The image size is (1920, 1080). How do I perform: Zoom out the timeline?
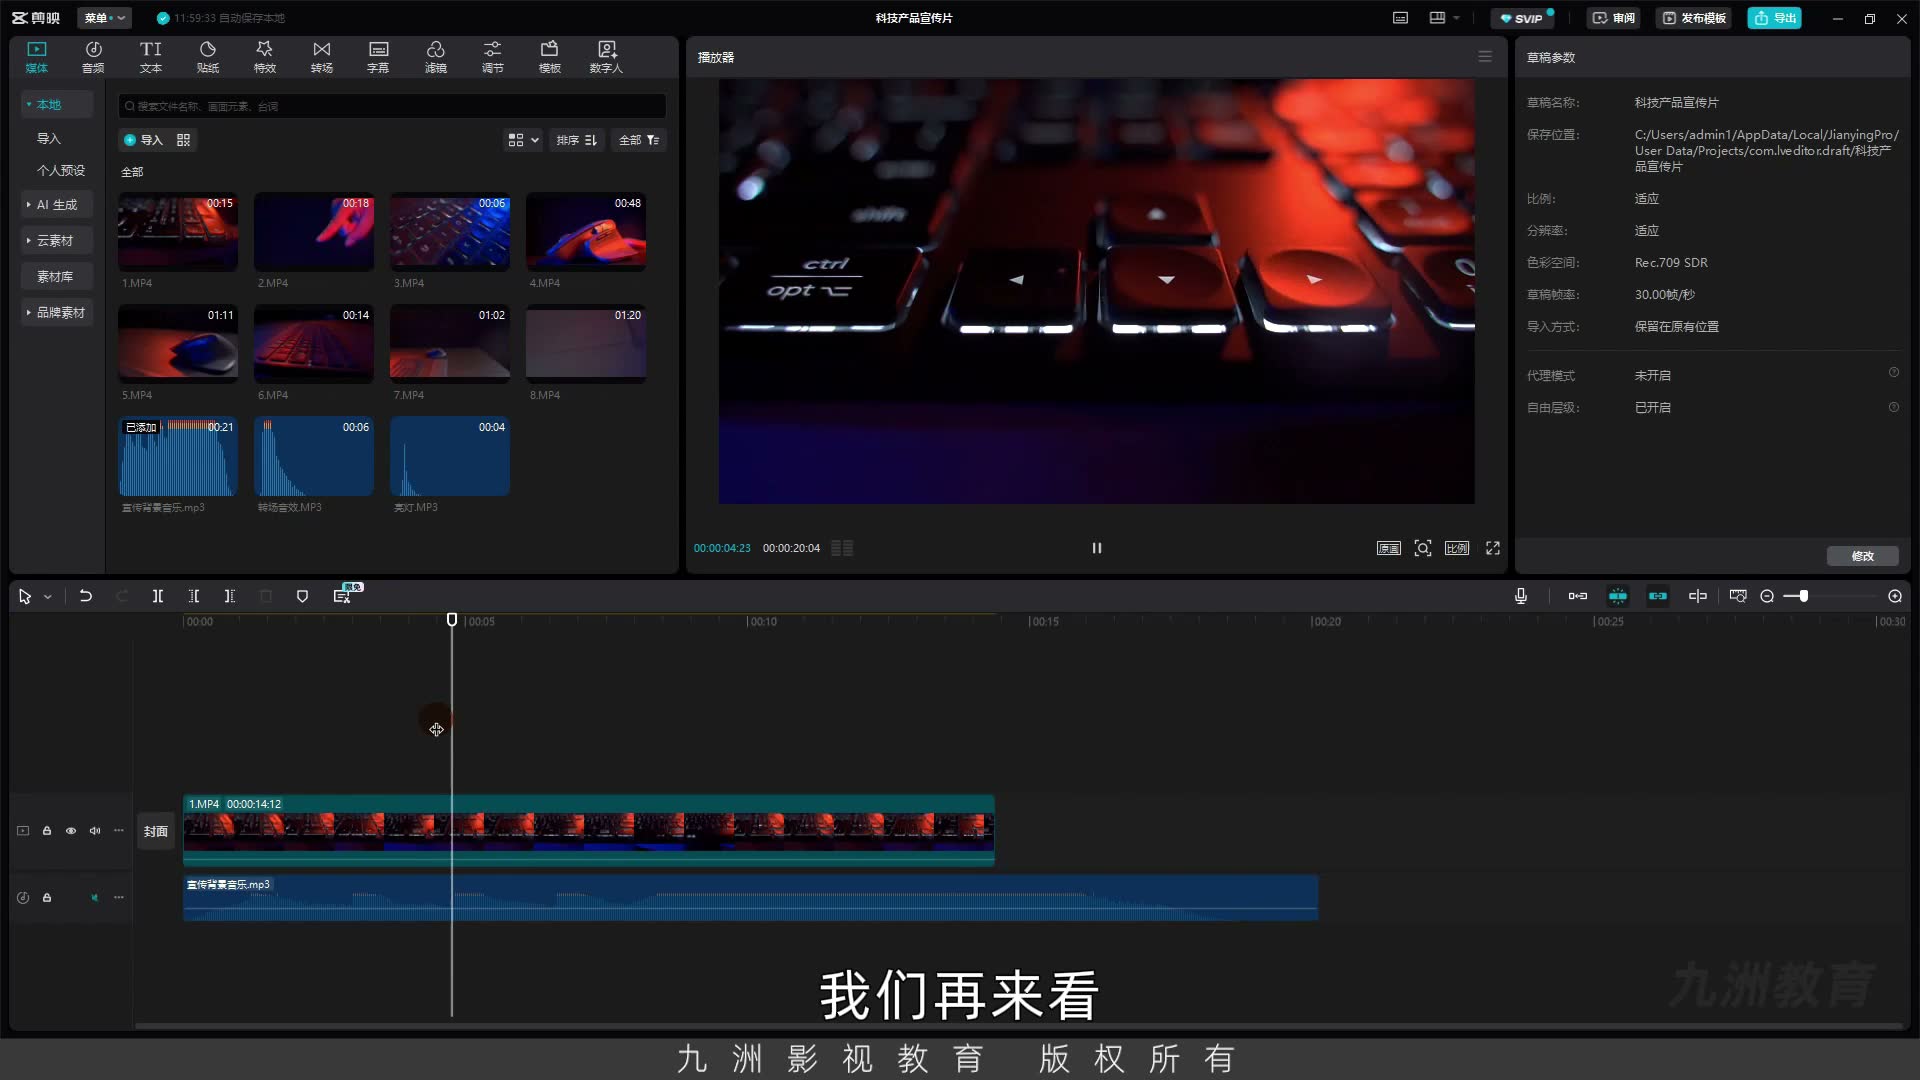coord(1767,596)
